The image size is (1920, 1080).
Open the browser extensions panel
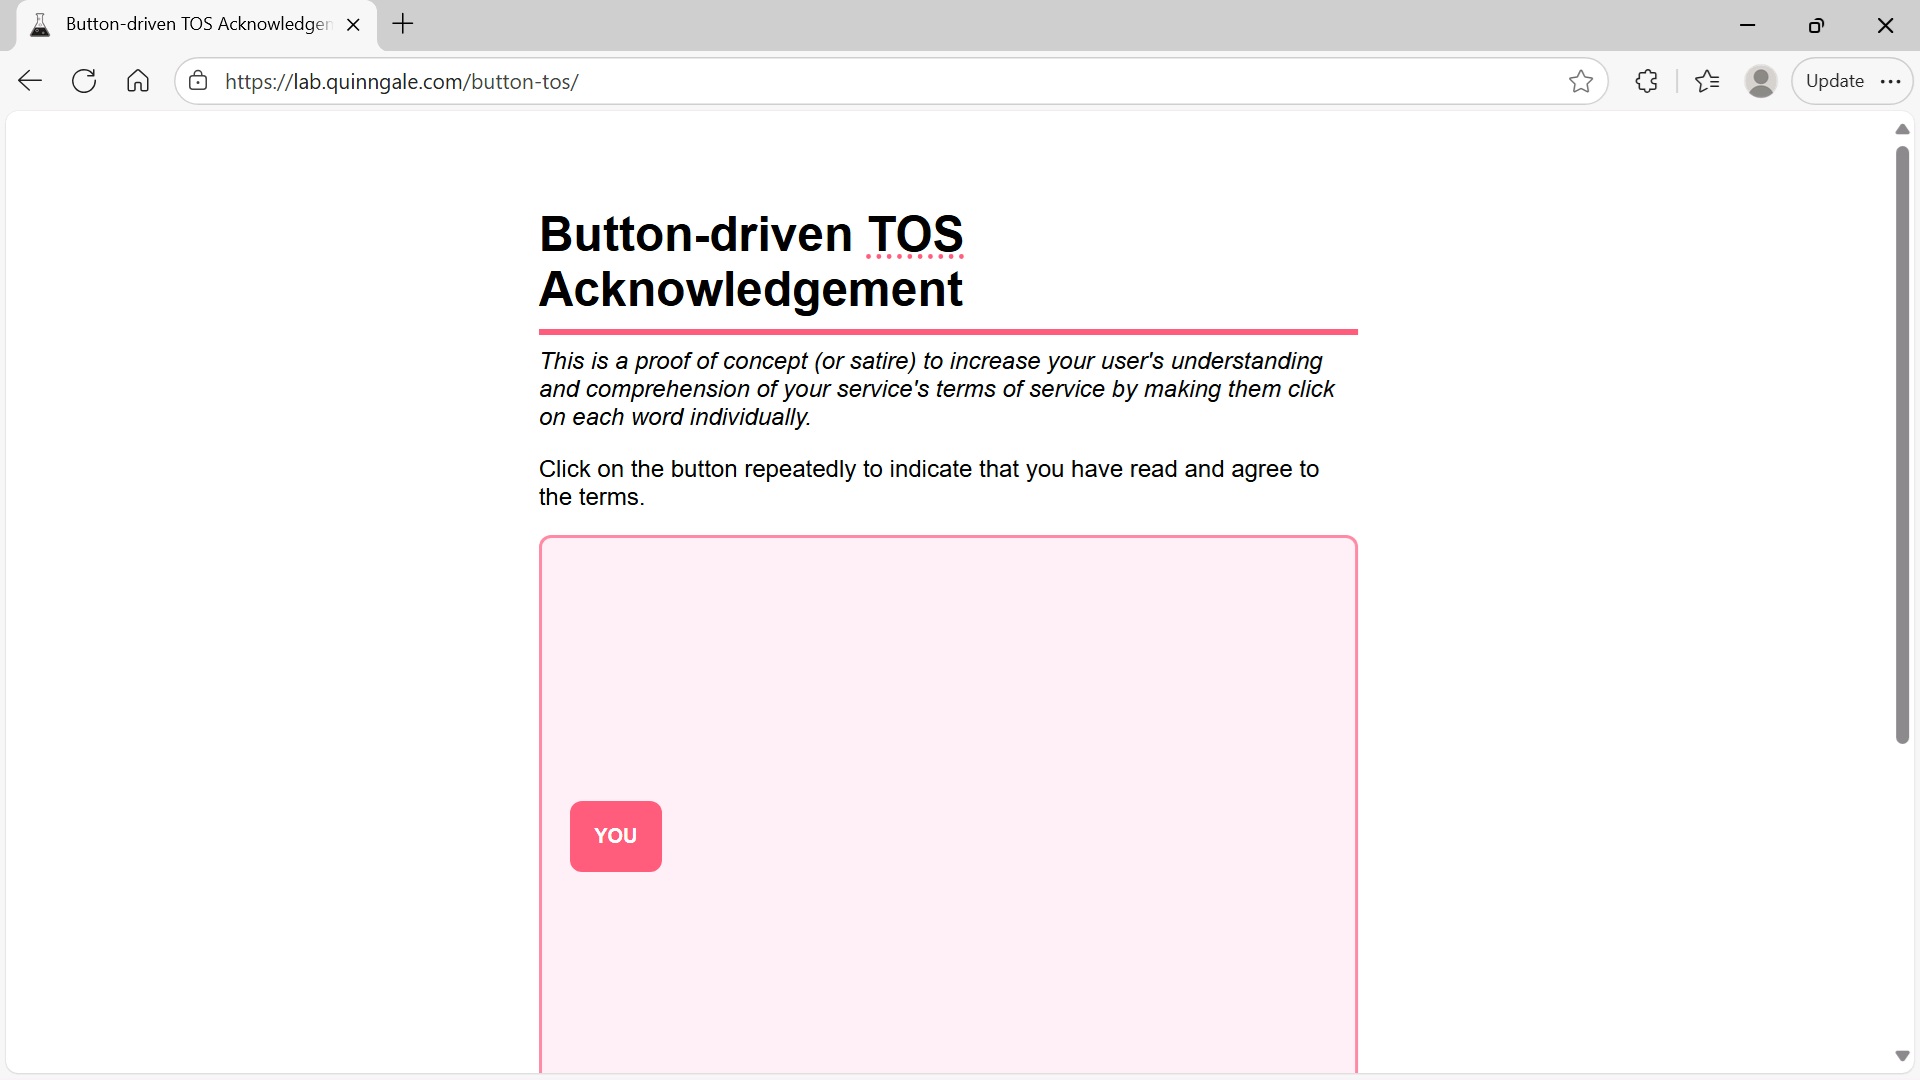(1646, 81)
